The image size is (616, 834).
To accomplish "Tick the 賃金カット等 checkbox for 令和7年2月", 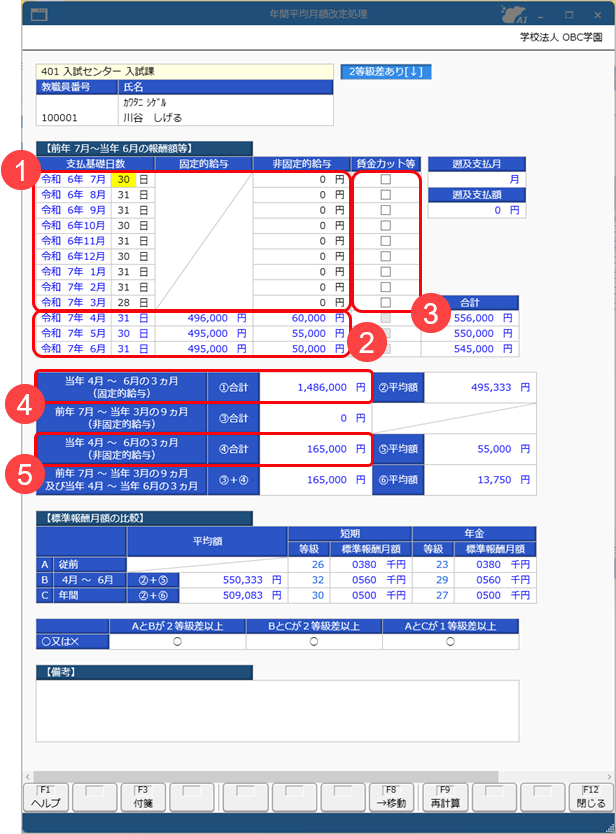I will 386,287.
